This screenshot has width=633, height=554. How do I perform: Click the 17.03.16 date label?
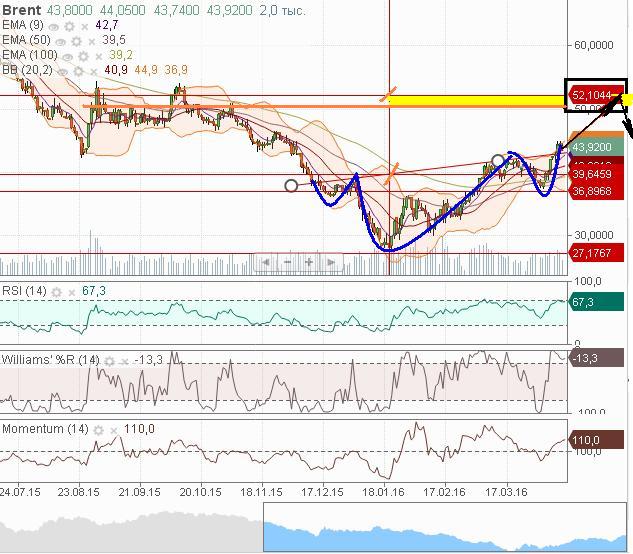(x=506, y=492)
